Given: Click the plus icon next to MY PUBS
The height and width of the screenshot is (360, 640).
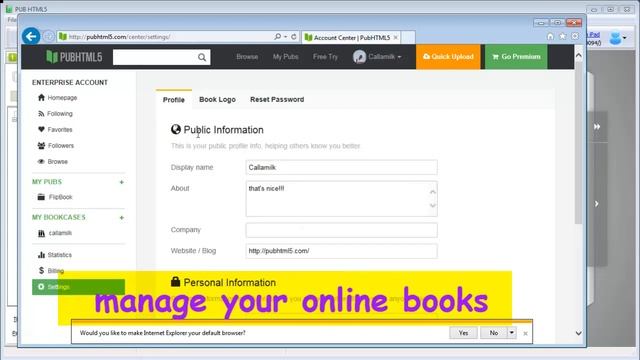Looking at the screenshot, I should pos(121,182).
